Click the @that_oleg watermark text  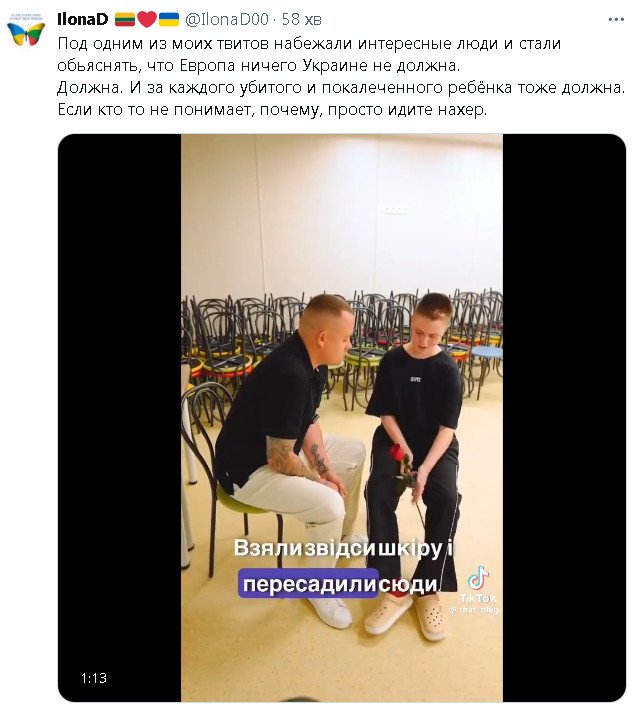pyautogui.click(x=473, y=609)
